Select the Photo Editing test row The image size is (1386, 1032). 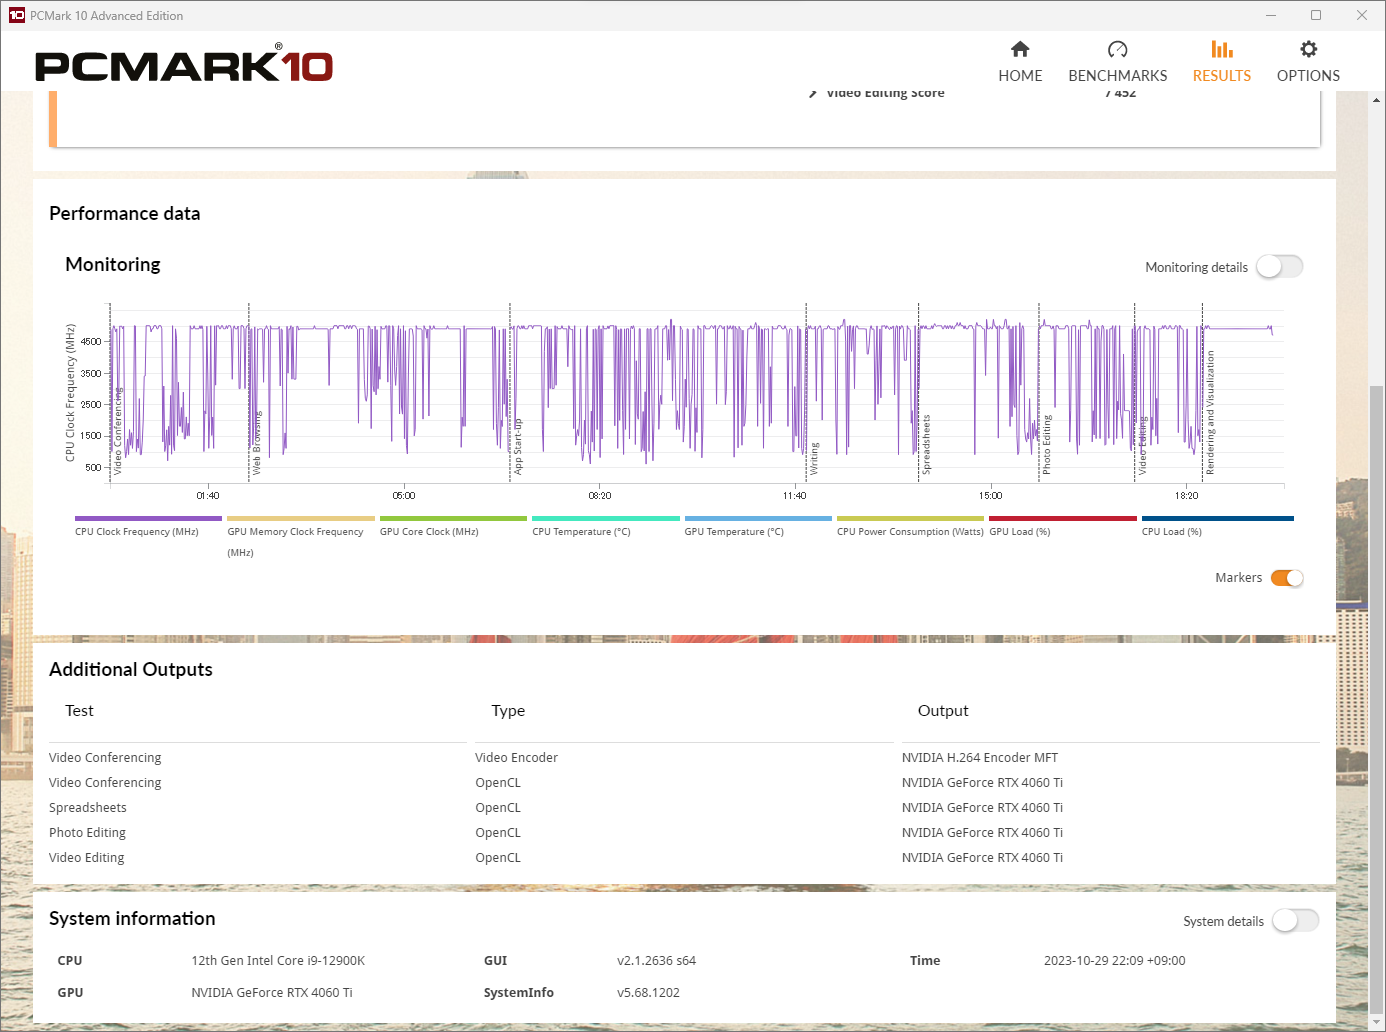tap(87, 833)
